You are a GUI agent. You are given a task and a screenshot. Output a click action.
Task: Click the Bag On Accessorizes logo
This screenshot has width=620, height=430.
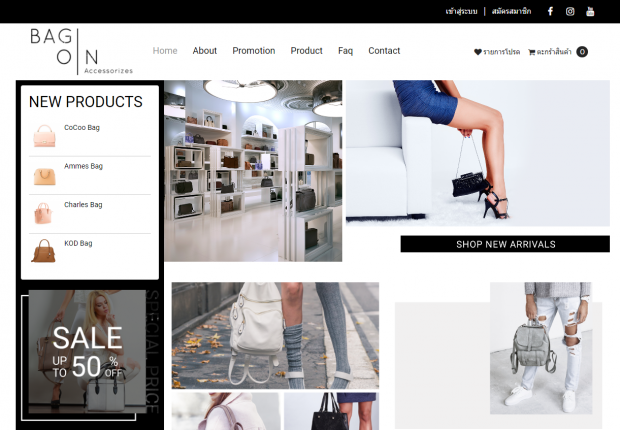click(81, 51)
